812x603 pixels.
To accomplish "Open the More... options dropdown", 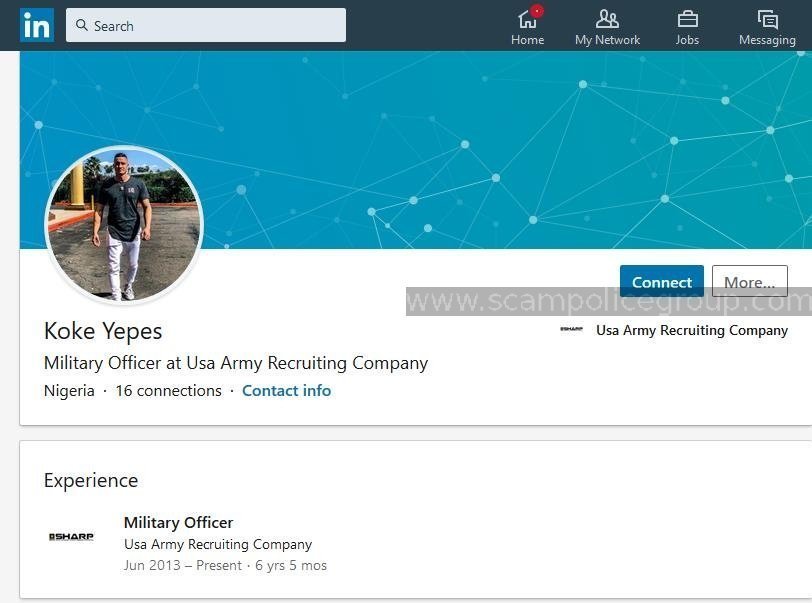I will pos(750,281).
